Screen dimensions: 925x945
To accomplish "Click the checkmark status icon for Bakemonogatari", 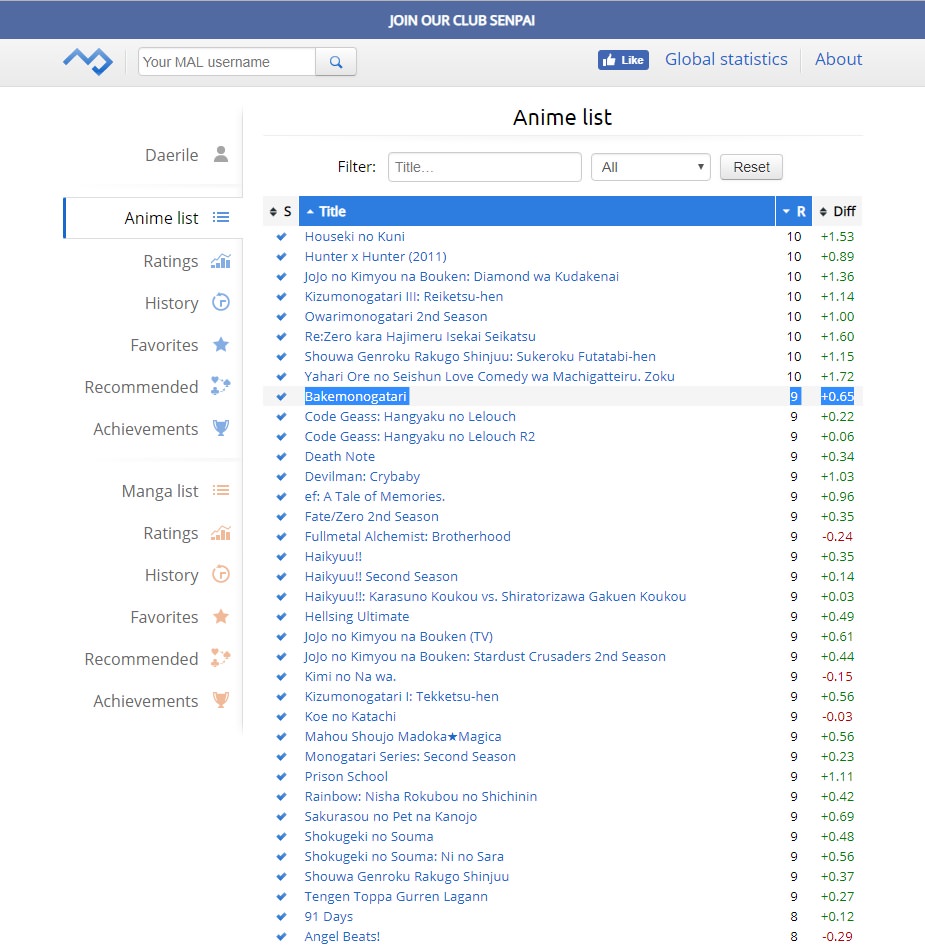I will (281, 397).
